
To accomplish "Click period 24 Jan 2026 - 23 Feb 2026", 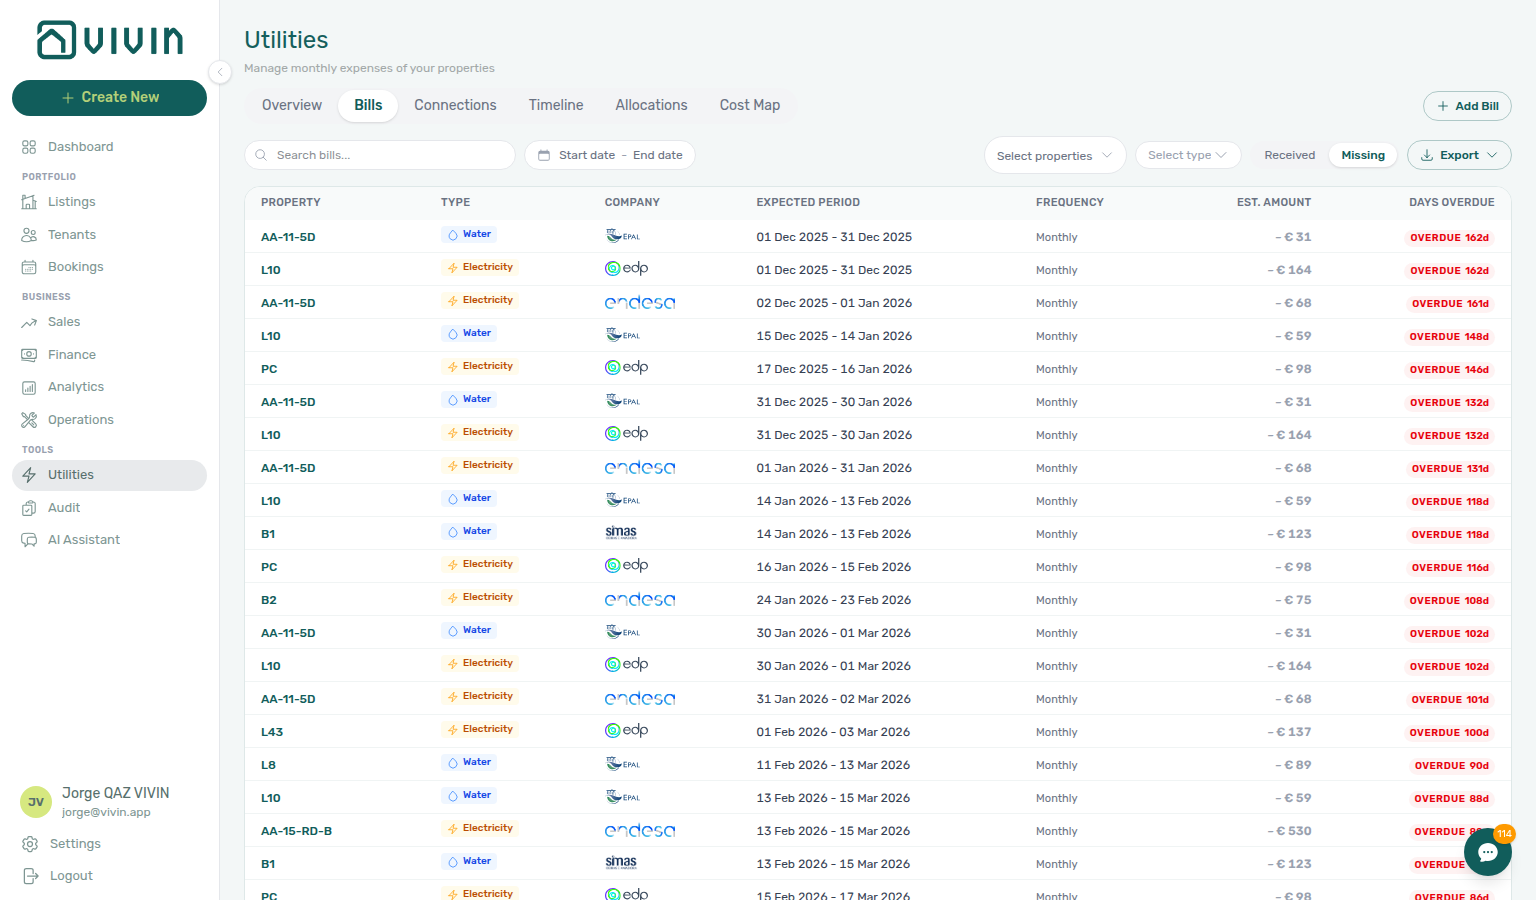I will 833,600.
